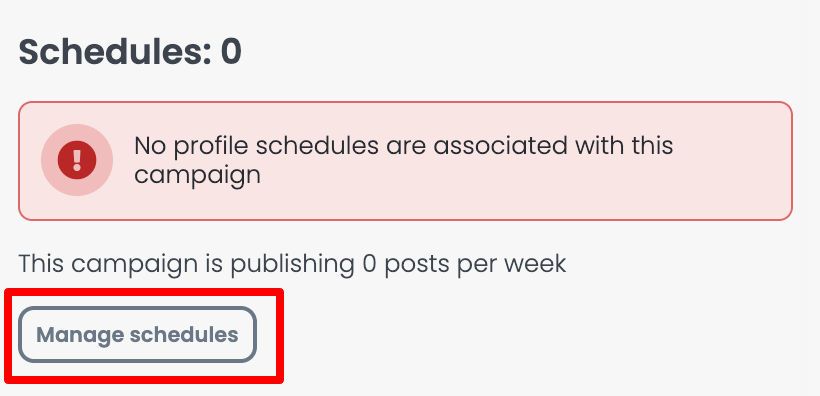Image resolution: width=820 pixels, height=396 pixels.
Task: Click the 'posts per week' wording
Action: 475,264
